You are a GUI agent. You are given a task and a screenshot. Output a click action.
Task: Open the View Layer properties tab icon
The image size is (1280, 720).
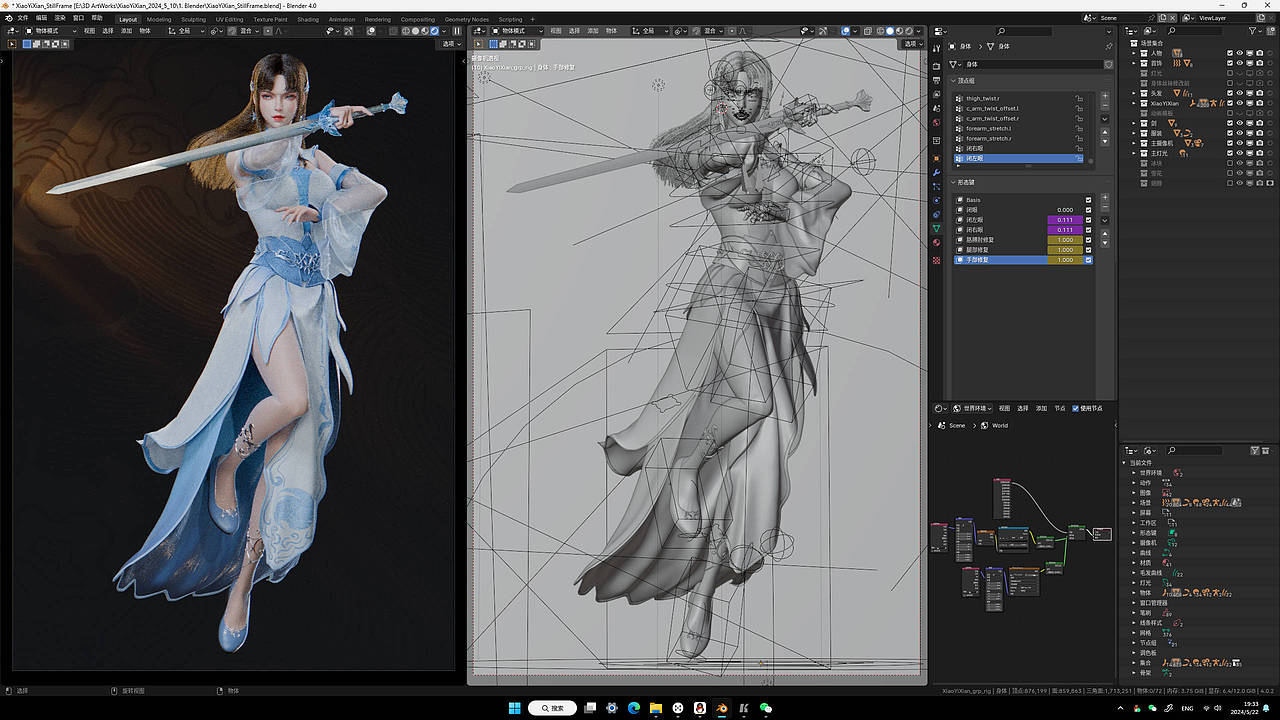click(x=937, y=95)
